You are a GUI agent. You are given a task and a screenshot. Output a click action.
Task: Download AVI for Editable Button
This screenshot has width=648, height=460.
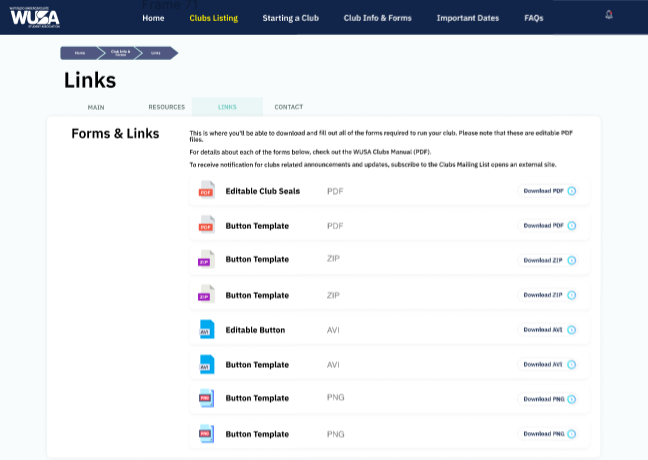click(548, 329)
